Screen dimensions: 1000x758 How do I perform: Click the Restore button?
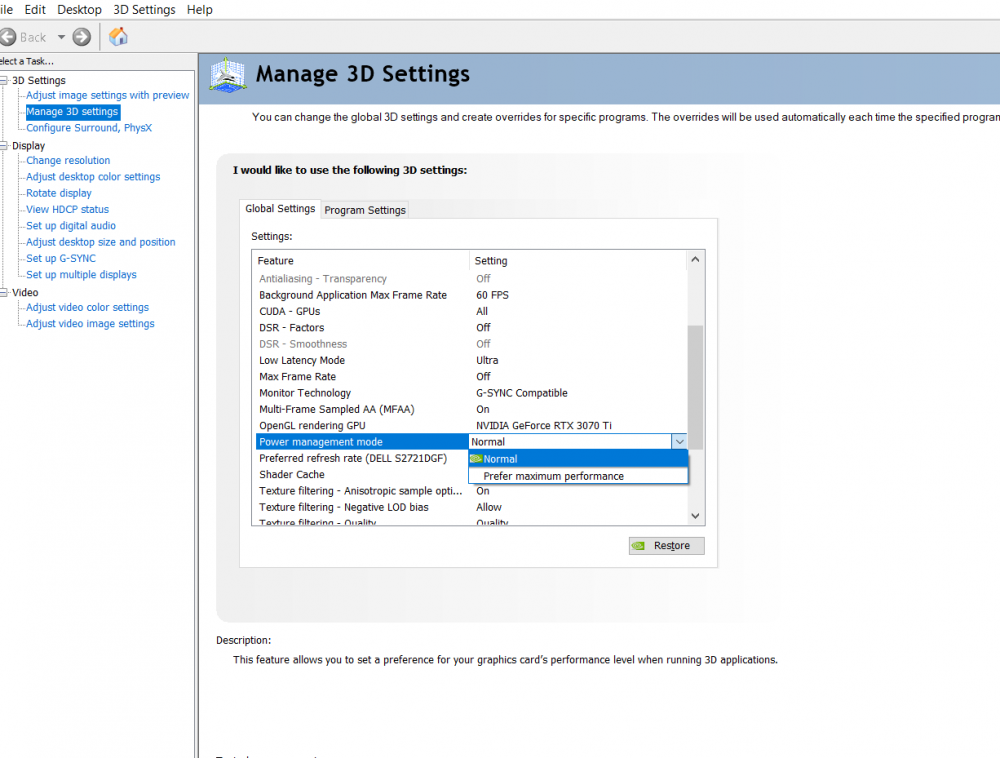[x=667, y=546]
